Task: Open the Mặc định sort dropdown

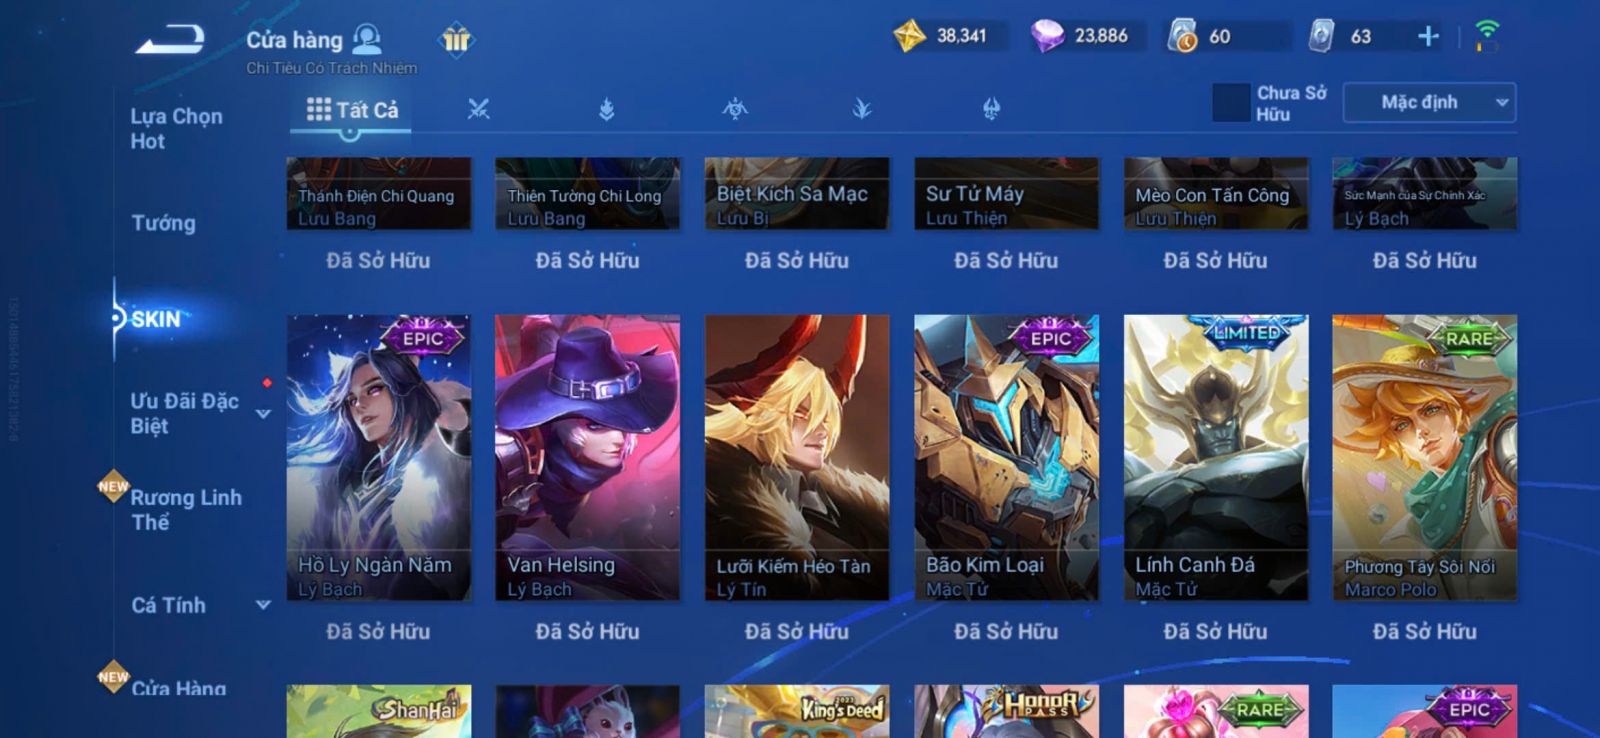Action: click(x=1429, y=102)
